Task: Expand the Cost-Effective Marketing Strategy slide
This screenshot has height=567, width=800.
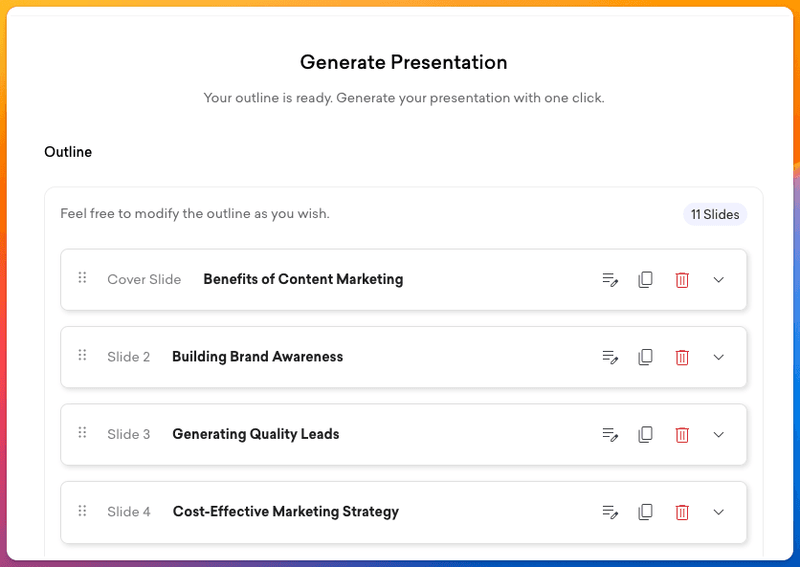Action: 718,512
